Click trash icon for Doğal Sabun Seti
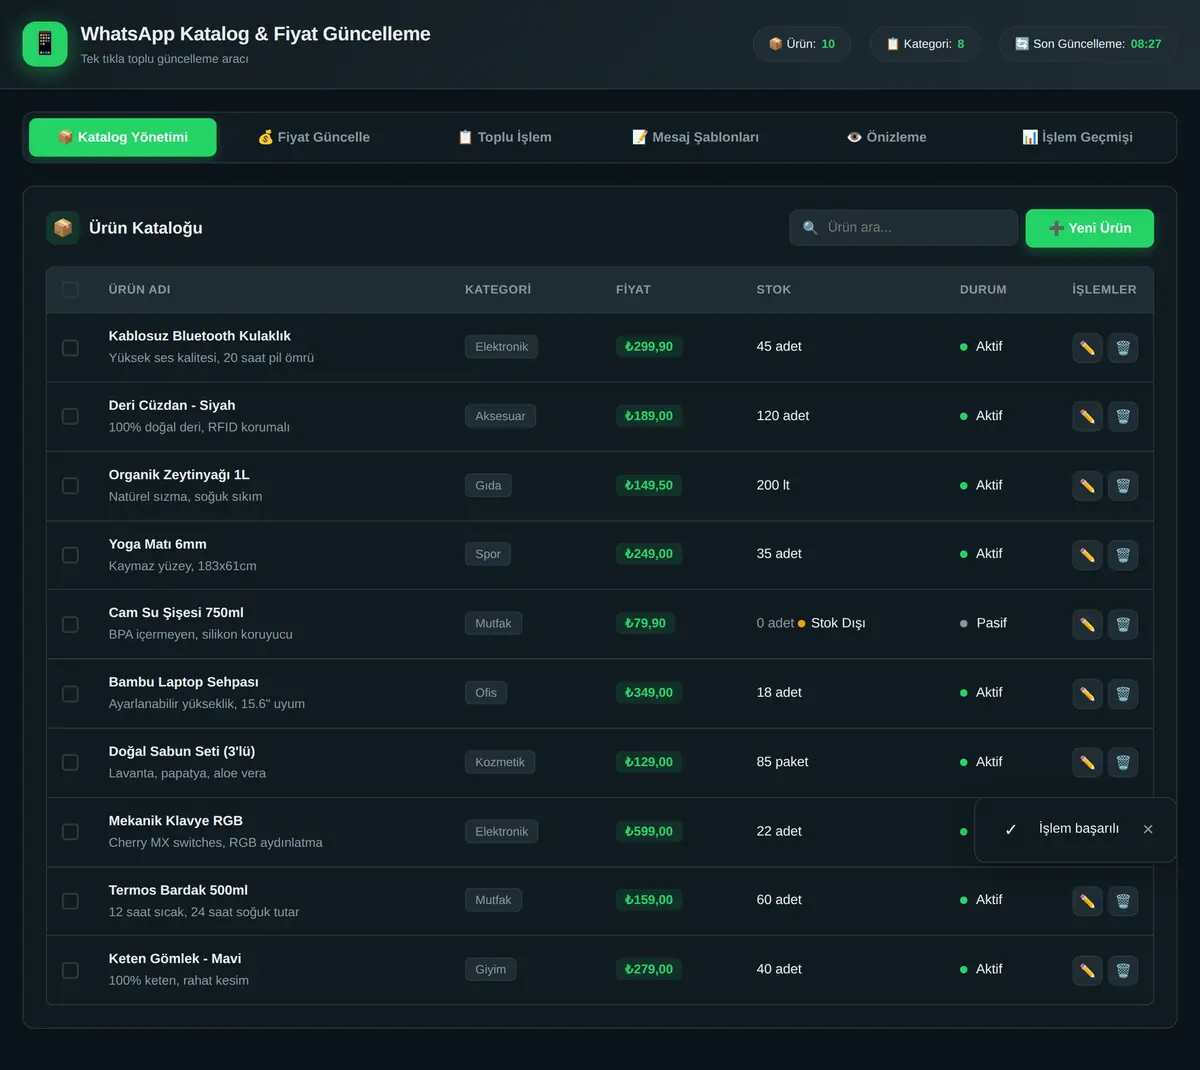 click(x=1123, y=762)
